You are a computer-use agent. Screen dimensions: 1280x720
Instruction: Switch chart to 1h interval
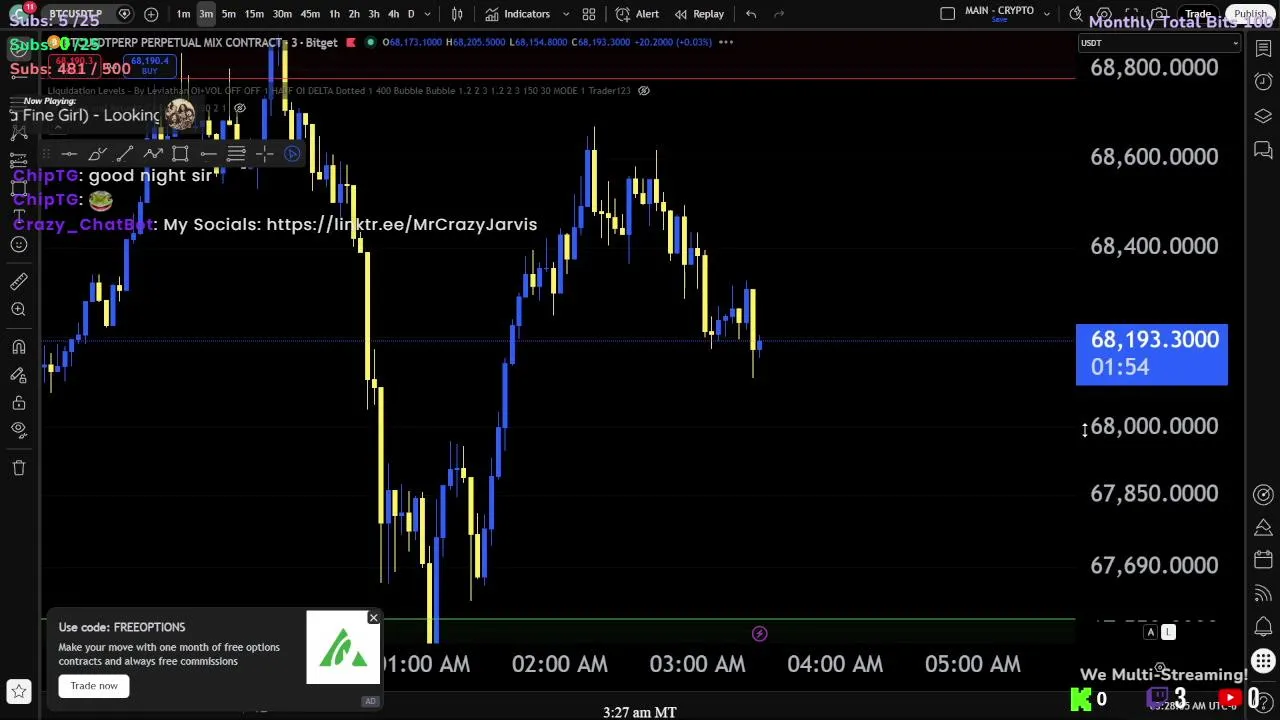click(334, 14)
